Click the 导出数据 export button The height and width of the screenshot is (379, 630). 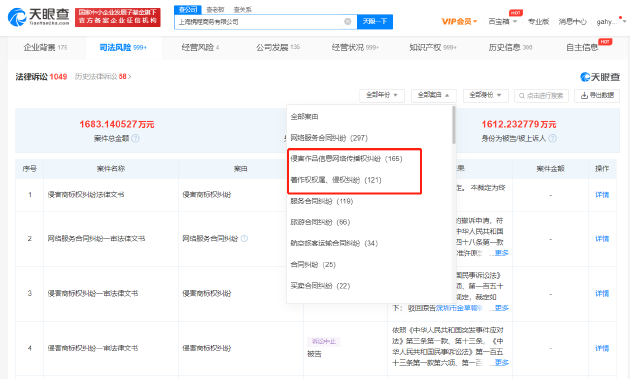[x=597, y=95]
